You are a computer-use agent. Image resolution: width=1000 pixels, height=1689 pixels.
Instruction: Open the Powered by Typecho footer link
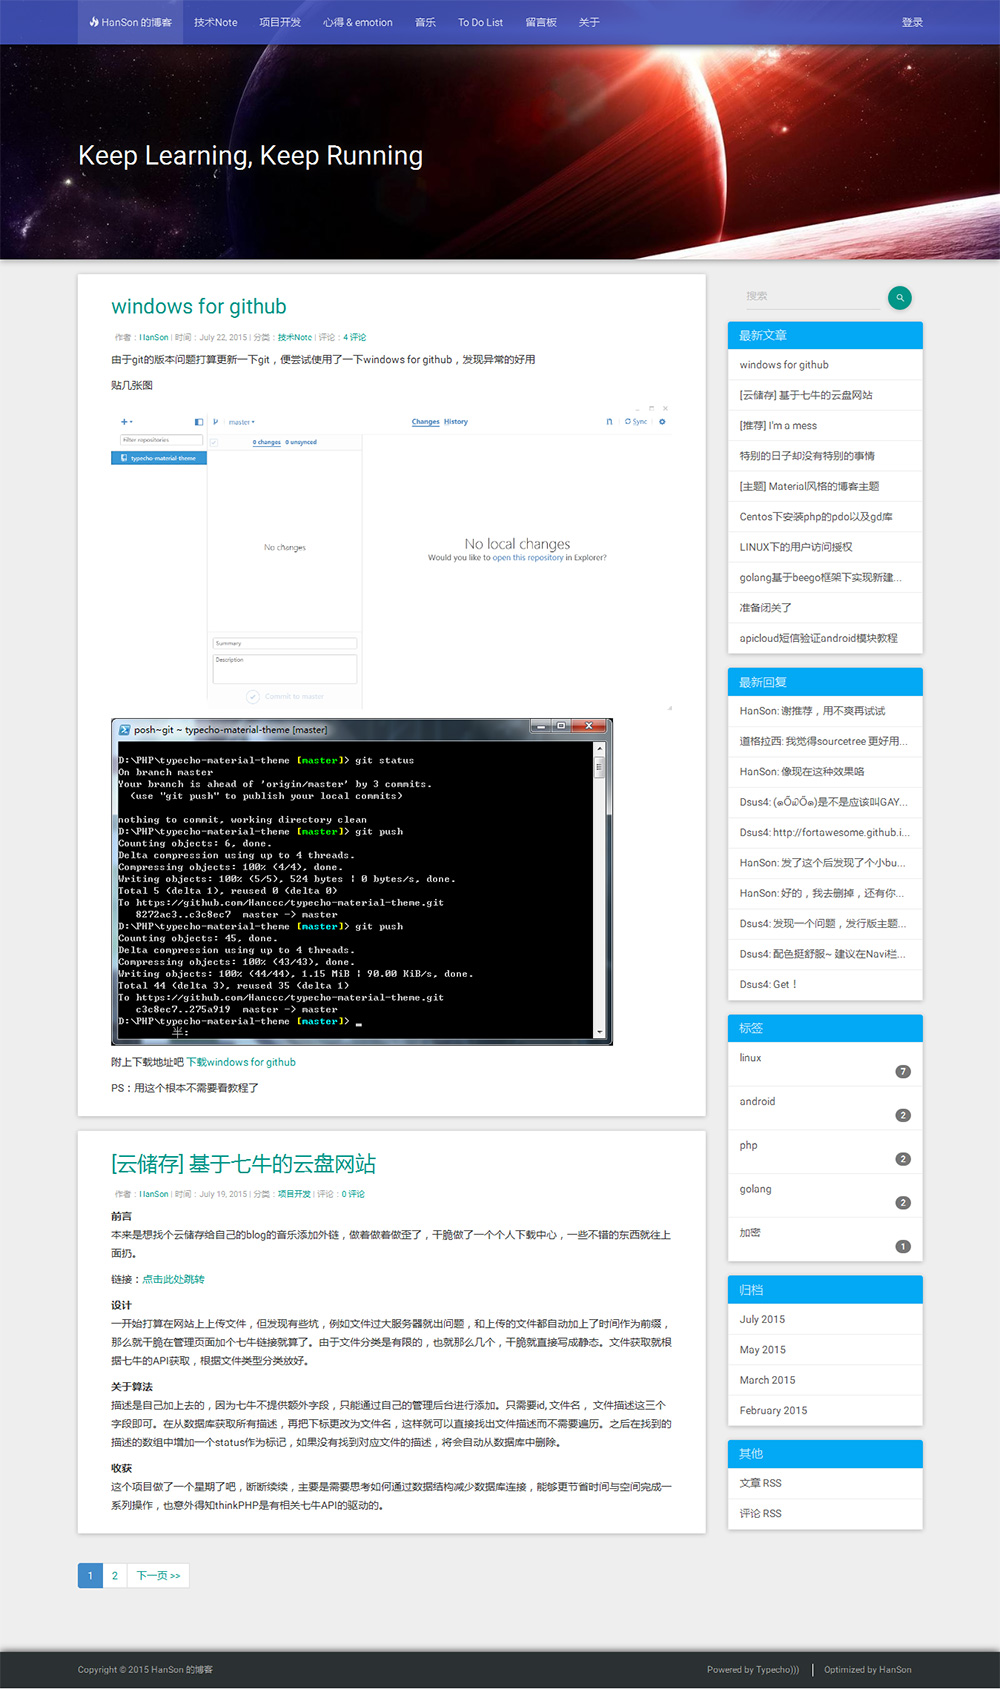[x=753, y=1669]
